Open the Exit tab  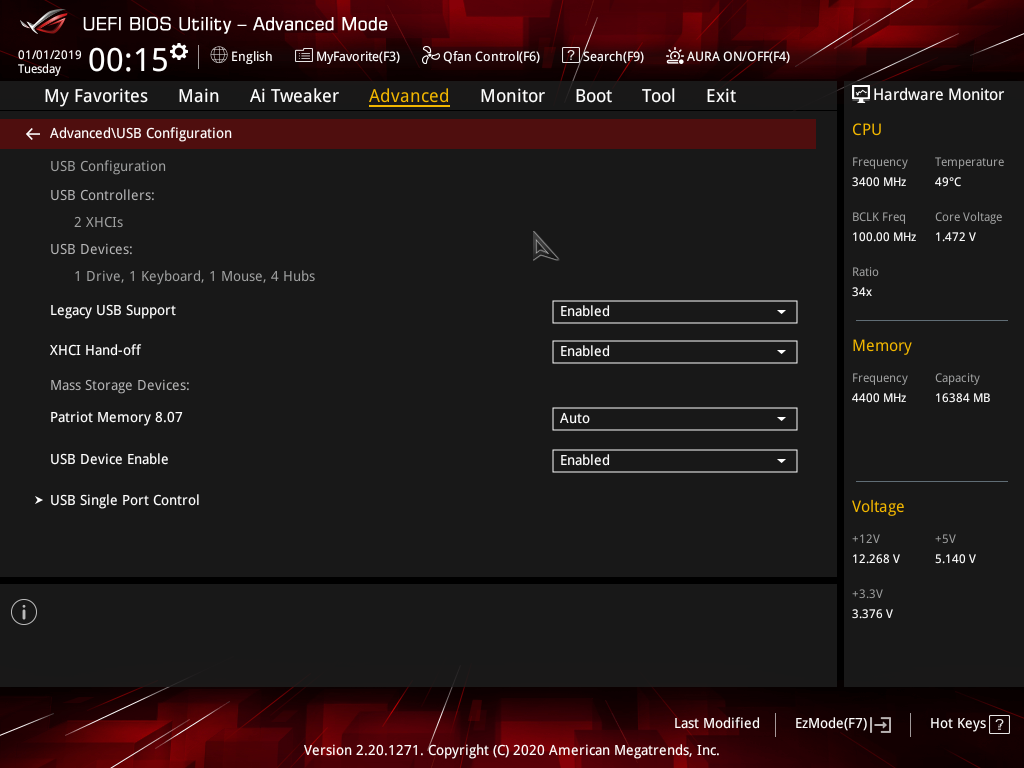pos(721,96)
